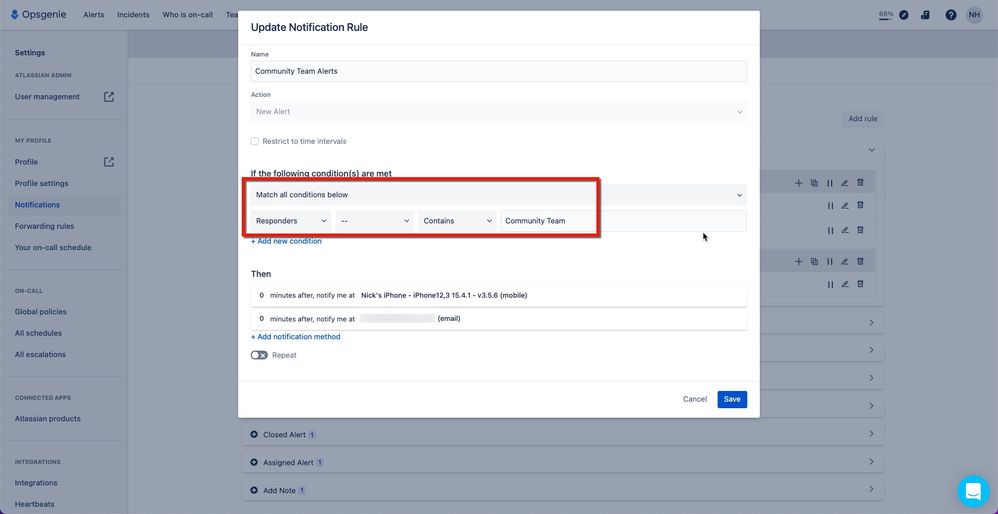Click pause icon in upper rule group header
Viewport: 998px width, 514px height.
click(x=830, y=183)
